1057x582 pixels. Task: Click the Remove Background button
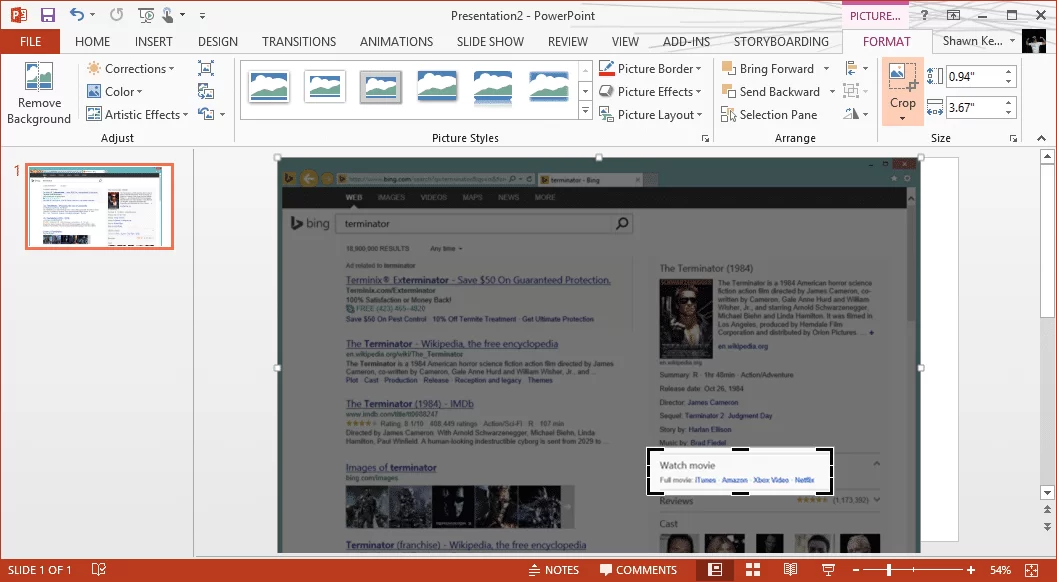(38, 94)
